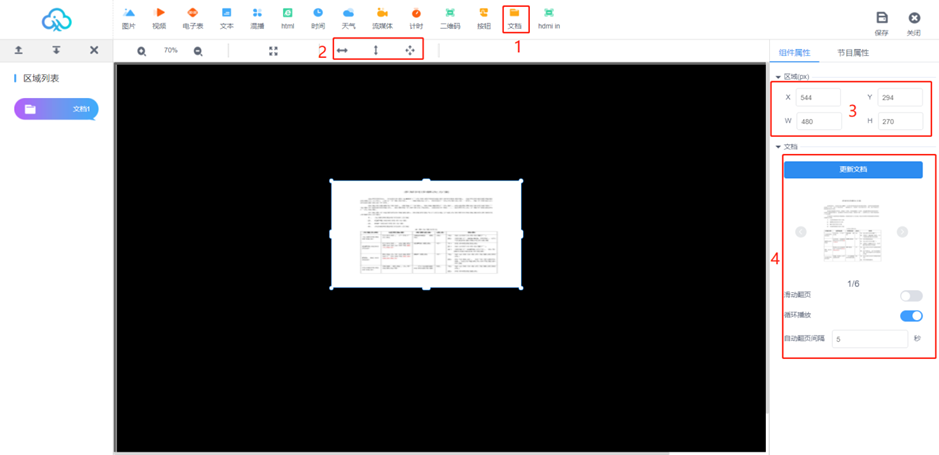The image size is (939, 455).
Task: Disable the loop playback (循环播放) switch
Action: [x=910, y=316]
